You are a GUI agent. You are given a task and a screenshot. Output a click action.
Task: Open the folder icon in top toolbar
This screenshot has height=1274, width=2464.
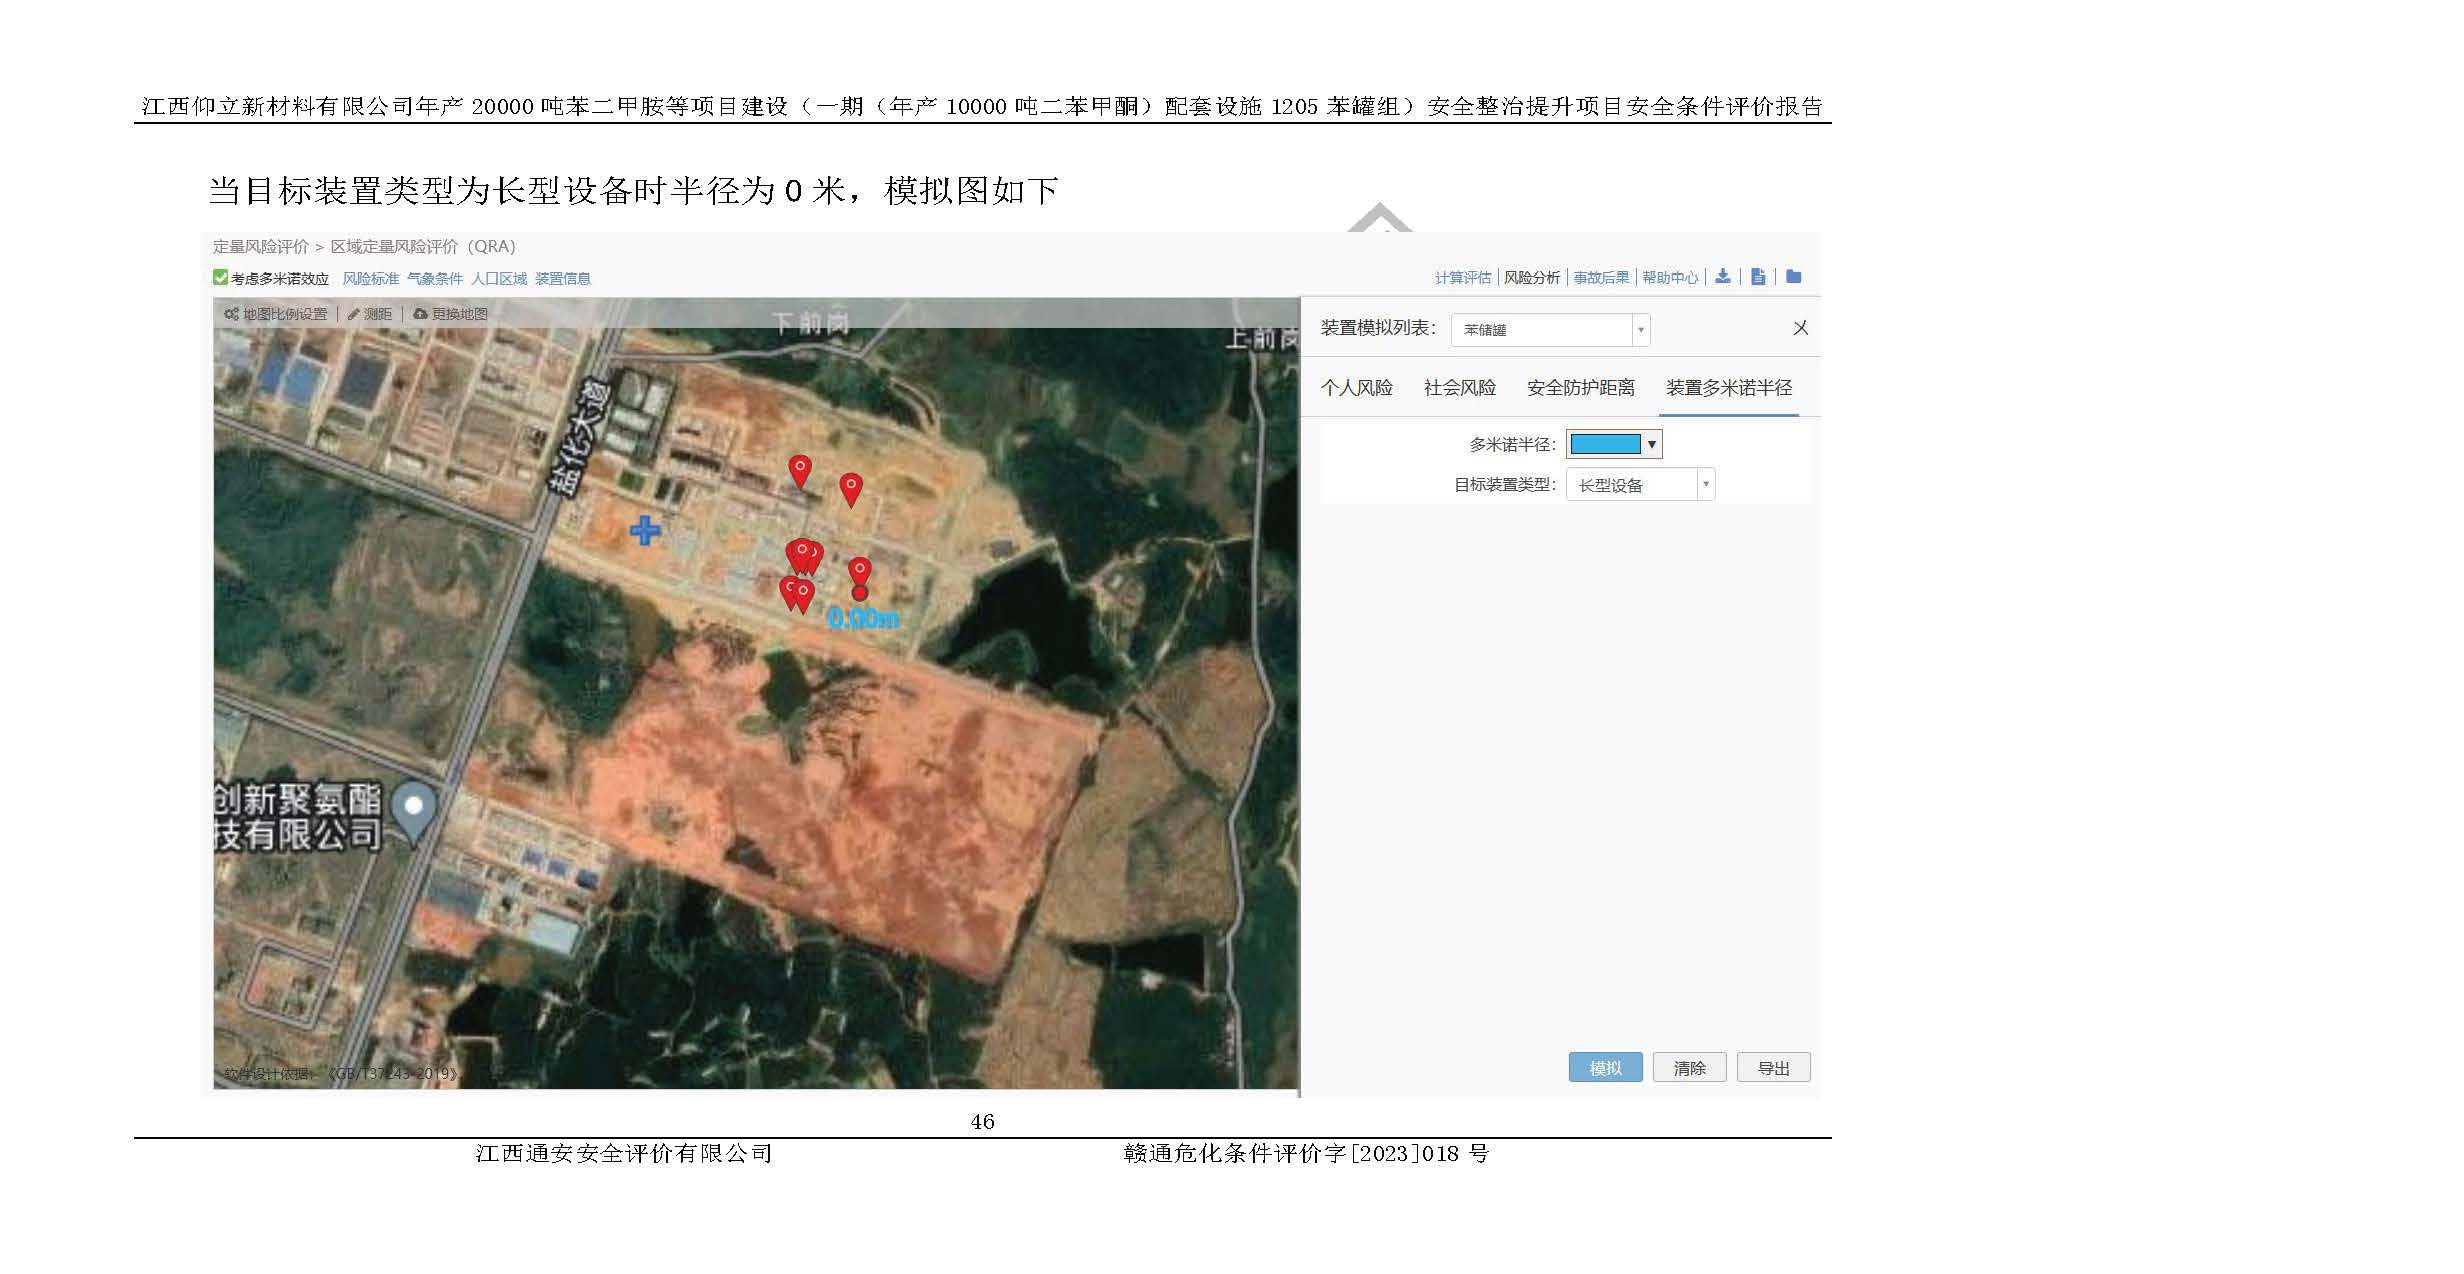(1794, 277)
